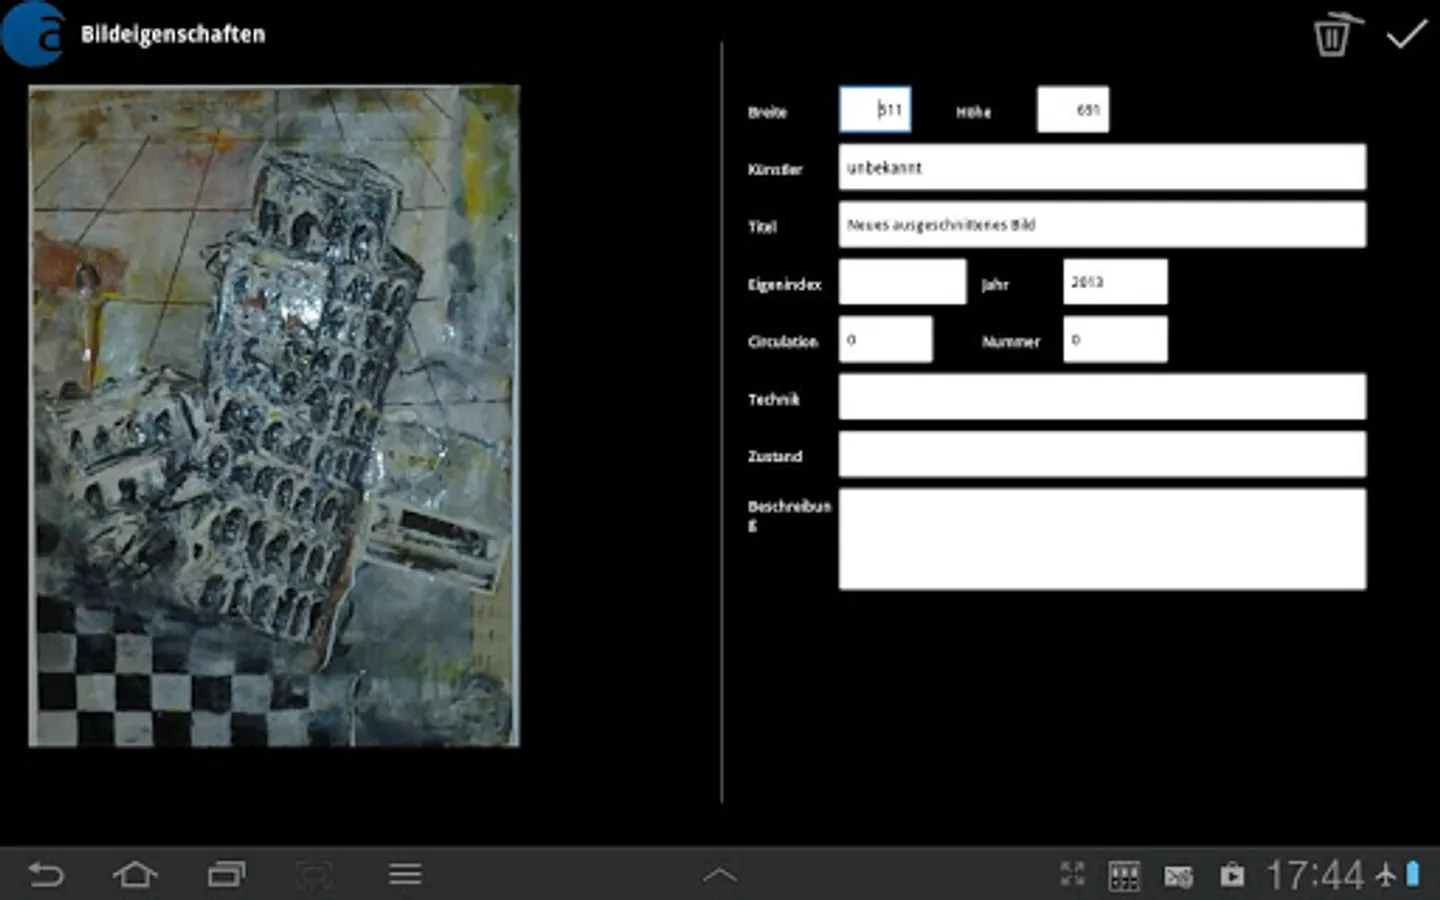
Task: Select the Titel text field
Action: [1102, 225]
